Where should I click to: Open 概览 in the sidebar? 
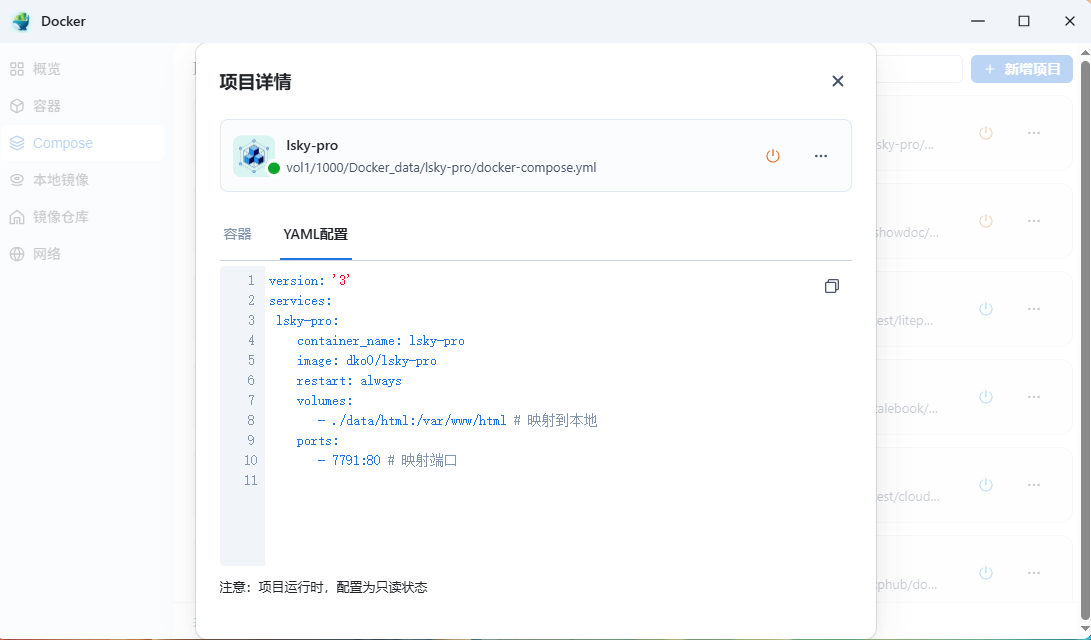click(x=47, y=69)
